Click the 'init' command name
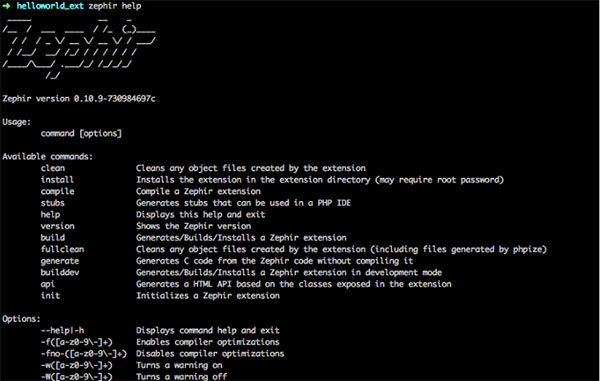Viewport: 600px width, 381px height. [x=50, y=296]
